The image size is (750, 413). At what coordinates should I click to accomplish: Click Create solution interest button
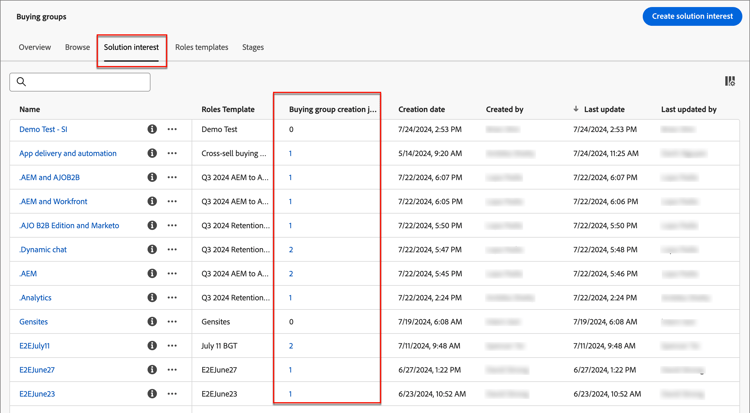coord(692,16)
